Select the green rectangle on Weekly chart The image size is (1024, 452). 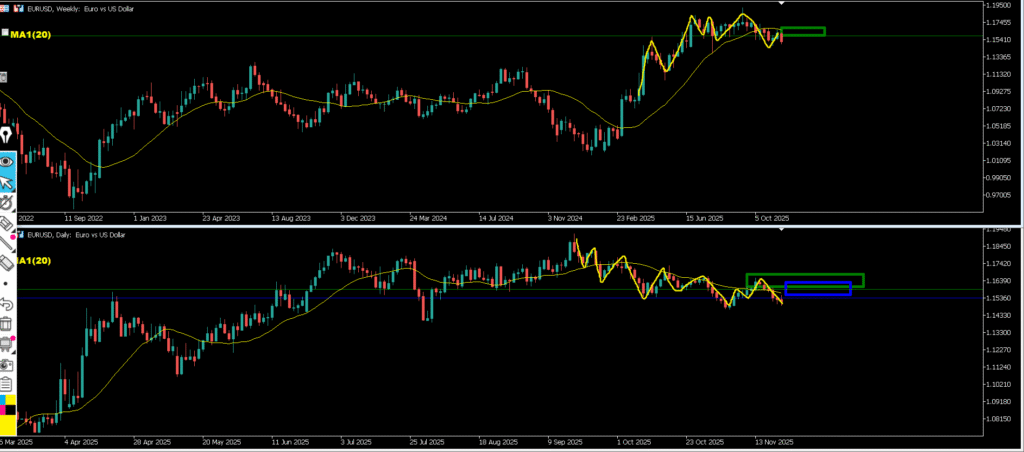coord(803,31)
